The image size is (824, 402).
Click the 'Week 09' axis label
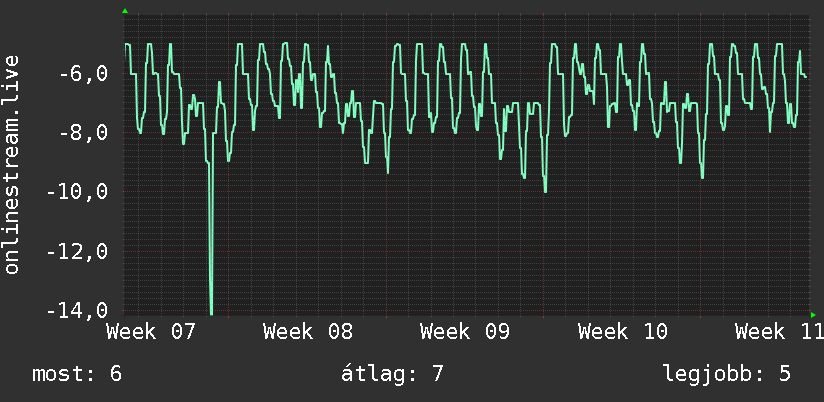pos(465,332)
